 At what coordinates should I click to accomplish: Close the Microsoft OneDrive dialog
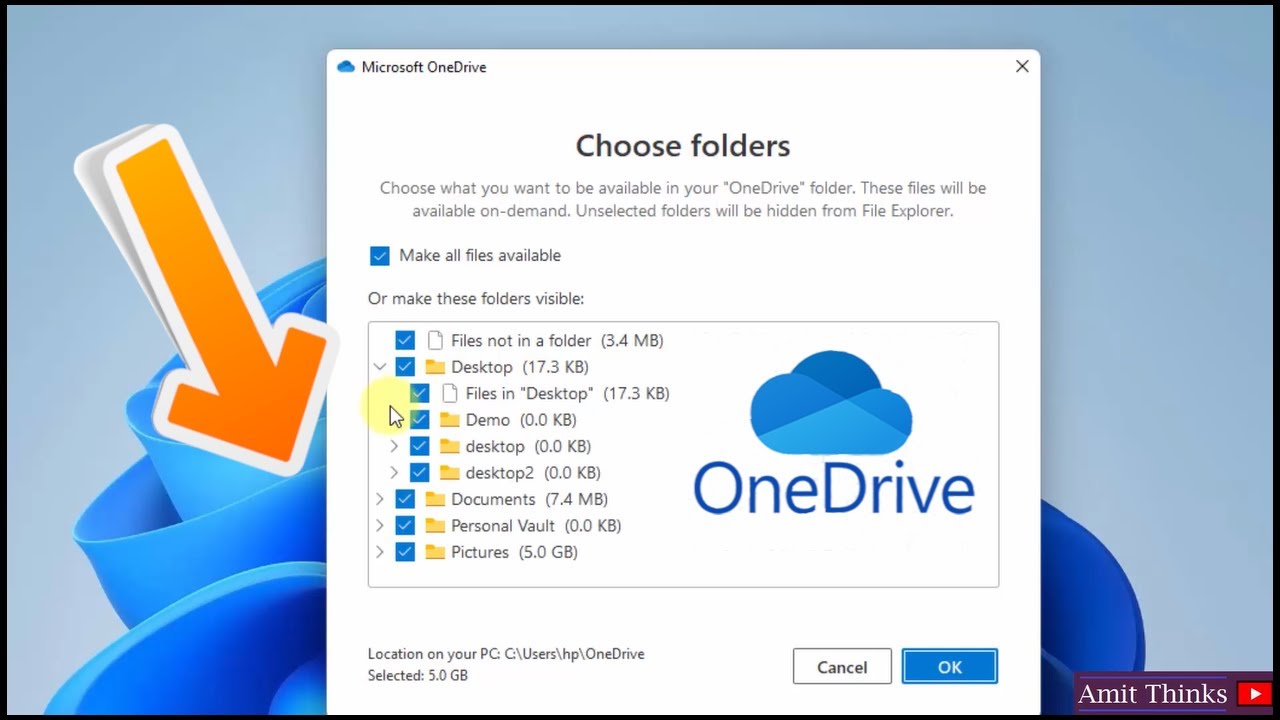coord(1021,67)
